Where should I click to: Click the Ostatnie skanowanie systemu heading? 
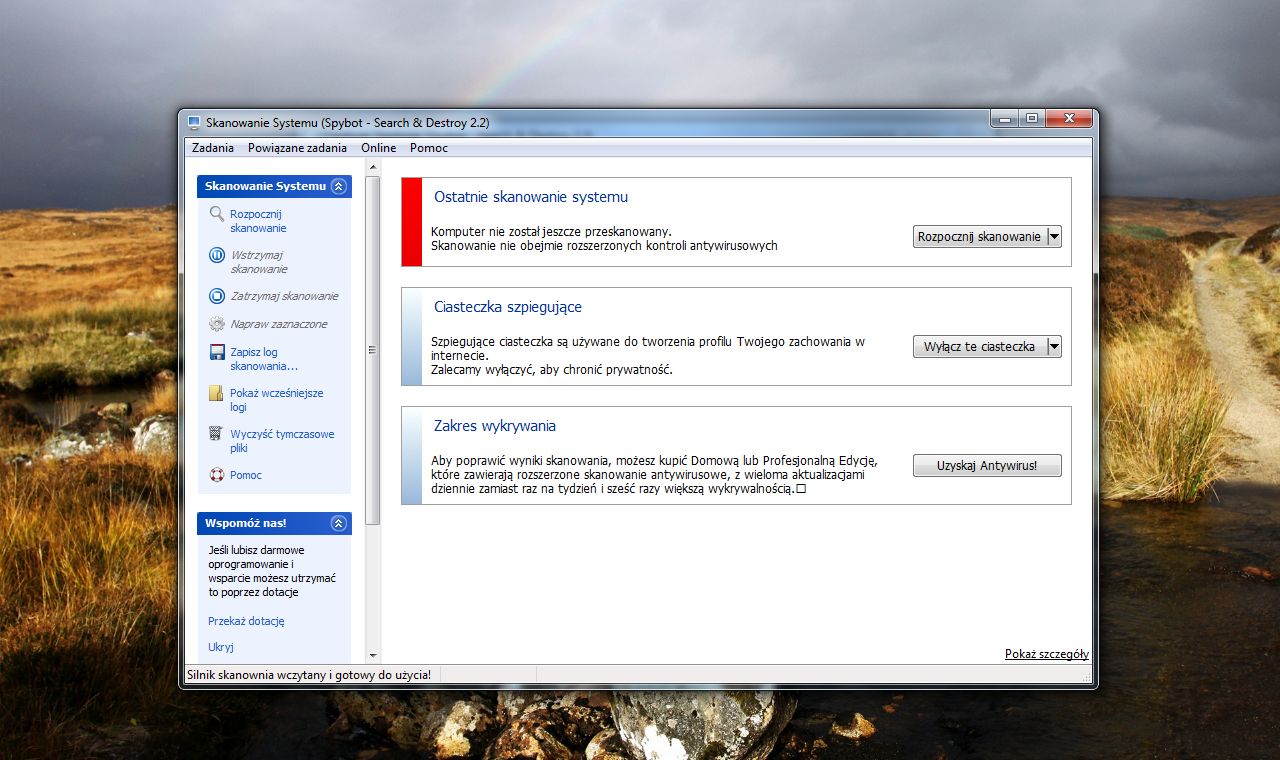pyautogui.click(x=531, y=197)
